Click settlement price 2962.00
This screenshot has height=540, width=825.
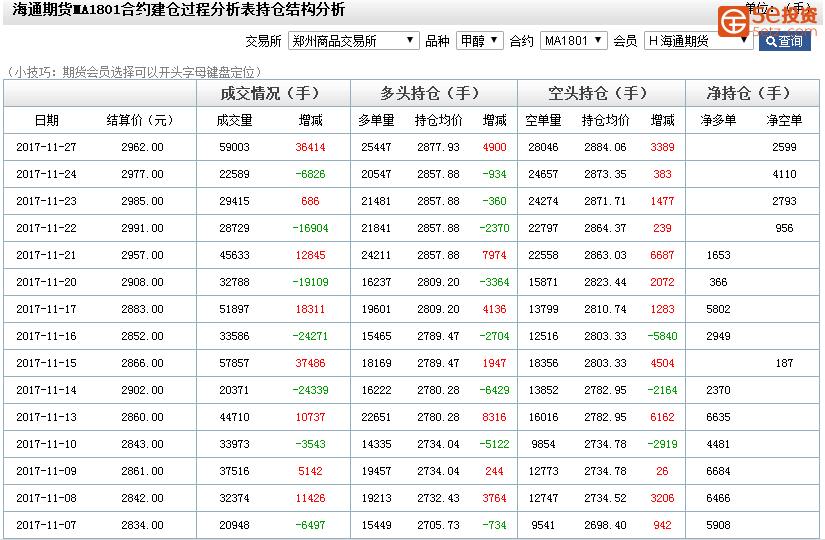point(142,147)
